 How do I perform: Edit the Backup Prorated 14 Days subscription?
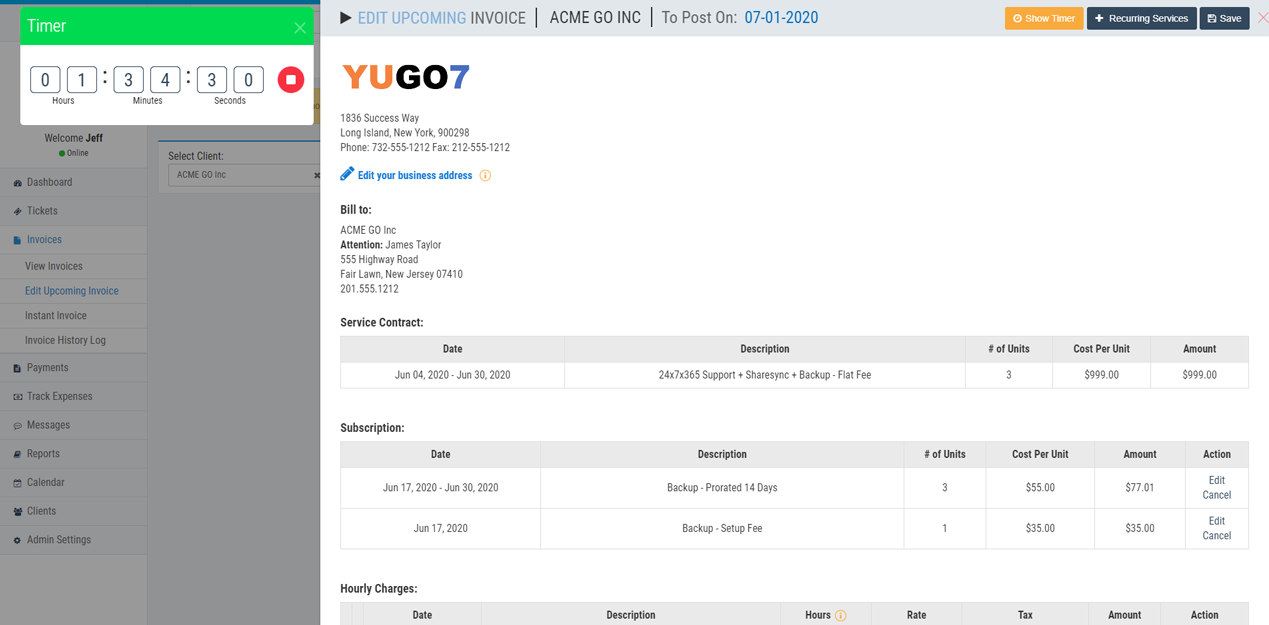[1216, 480]
